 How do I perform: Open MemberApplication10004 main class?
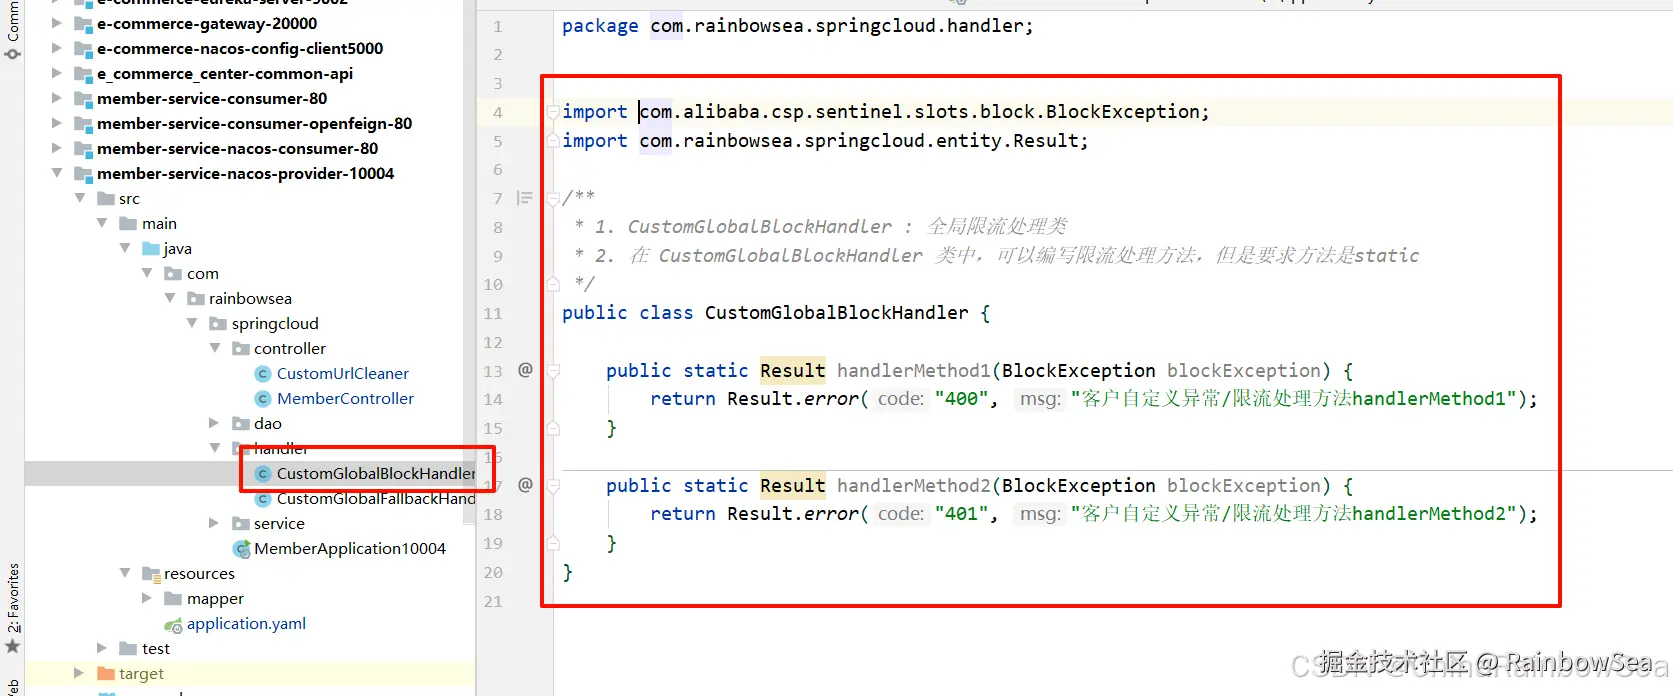click(x=349, y=548)
